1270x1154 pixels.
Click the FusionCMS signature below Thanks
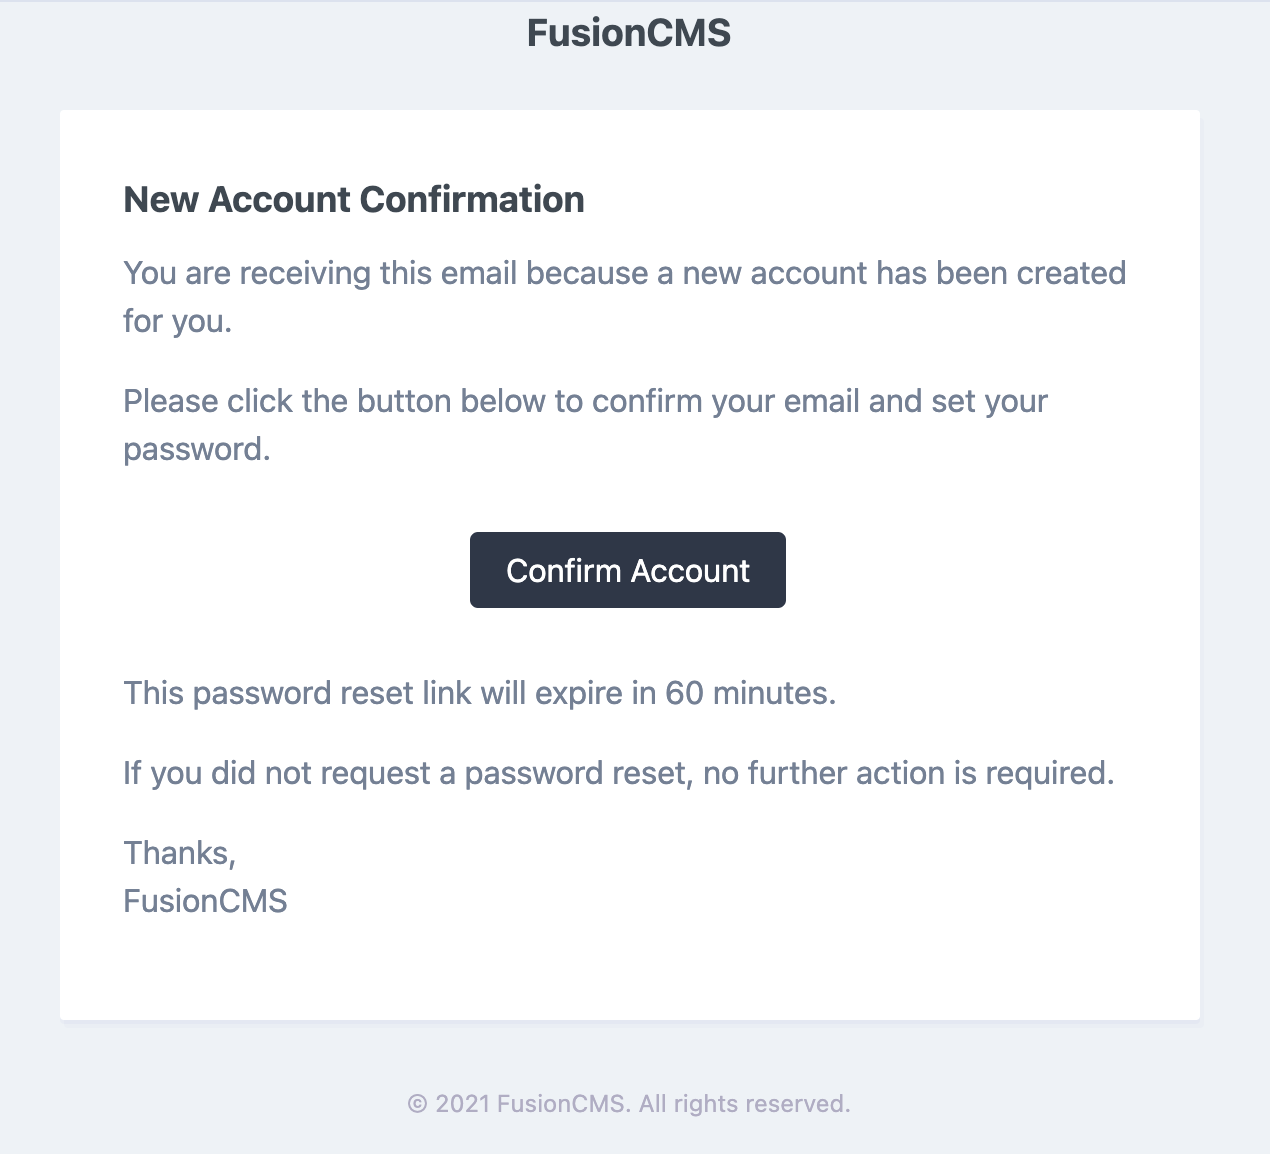pos(206,901)
